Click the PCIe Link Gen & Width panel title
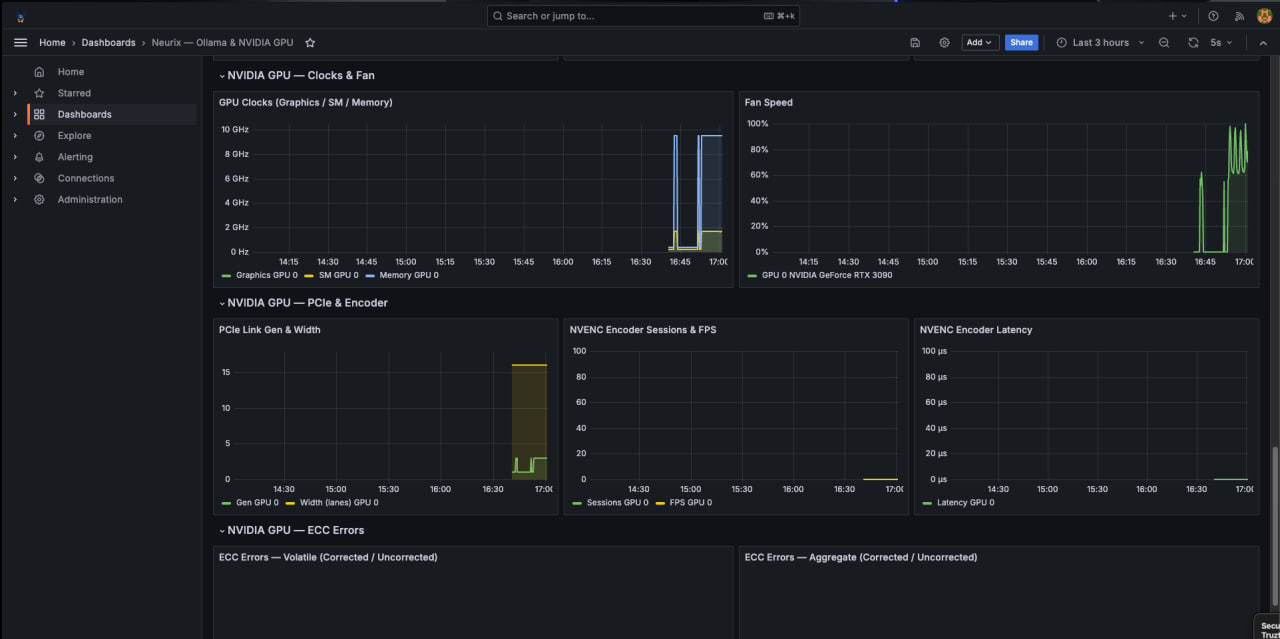 [270, 330]
